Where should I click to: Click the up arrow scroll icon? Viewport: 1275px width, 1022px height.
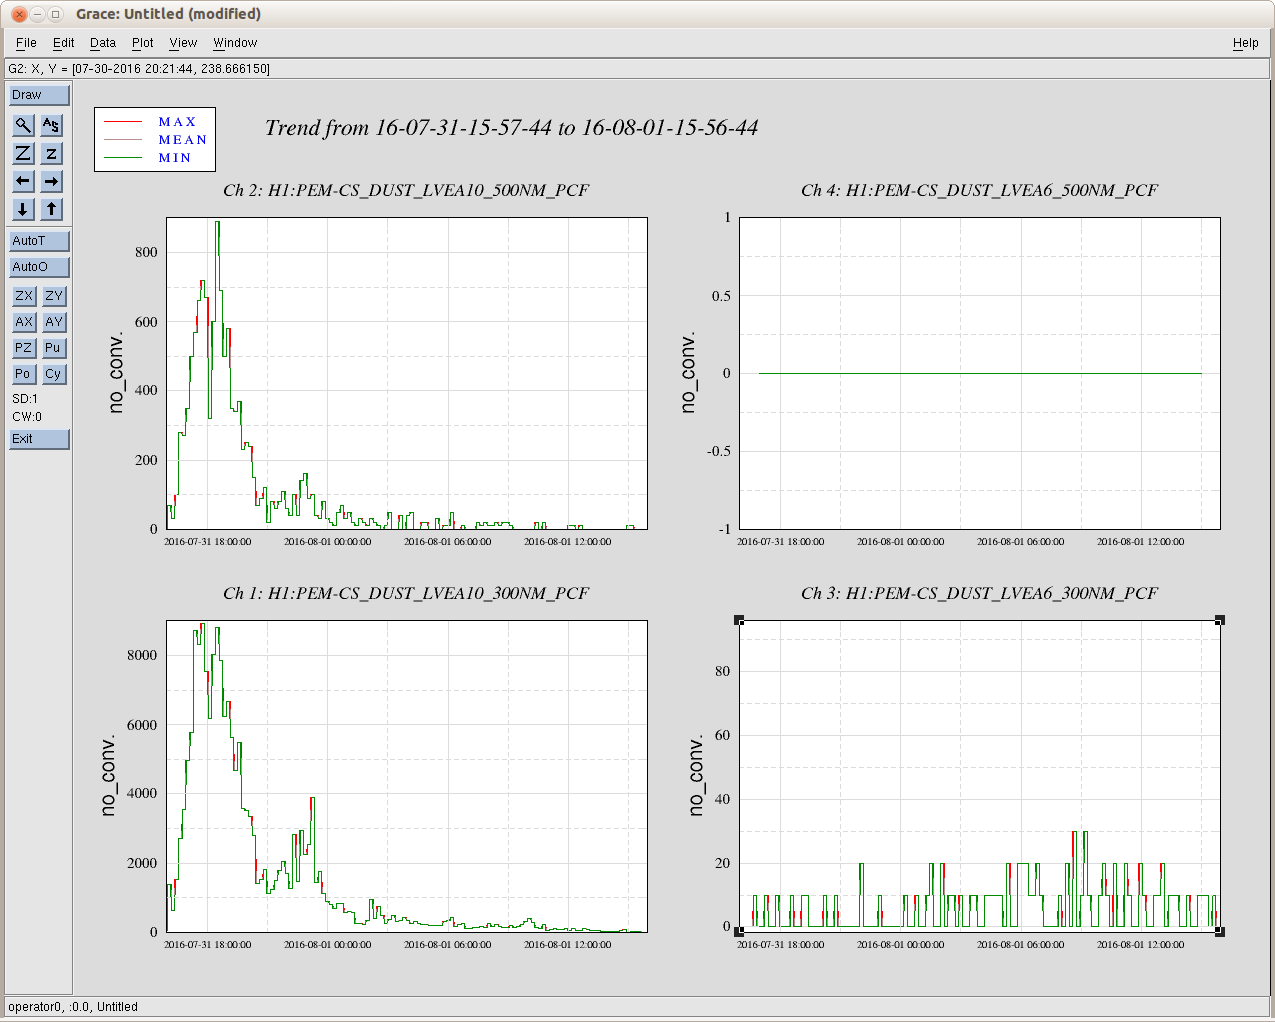(x=52, y=209)
